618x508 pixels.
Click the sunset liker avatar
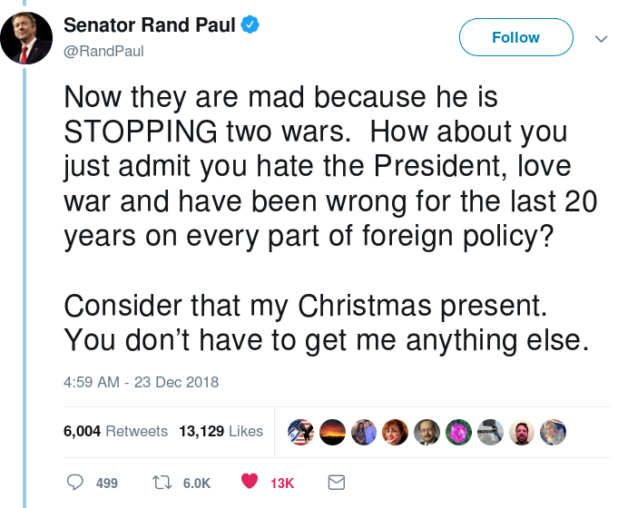tap(332, 431)
